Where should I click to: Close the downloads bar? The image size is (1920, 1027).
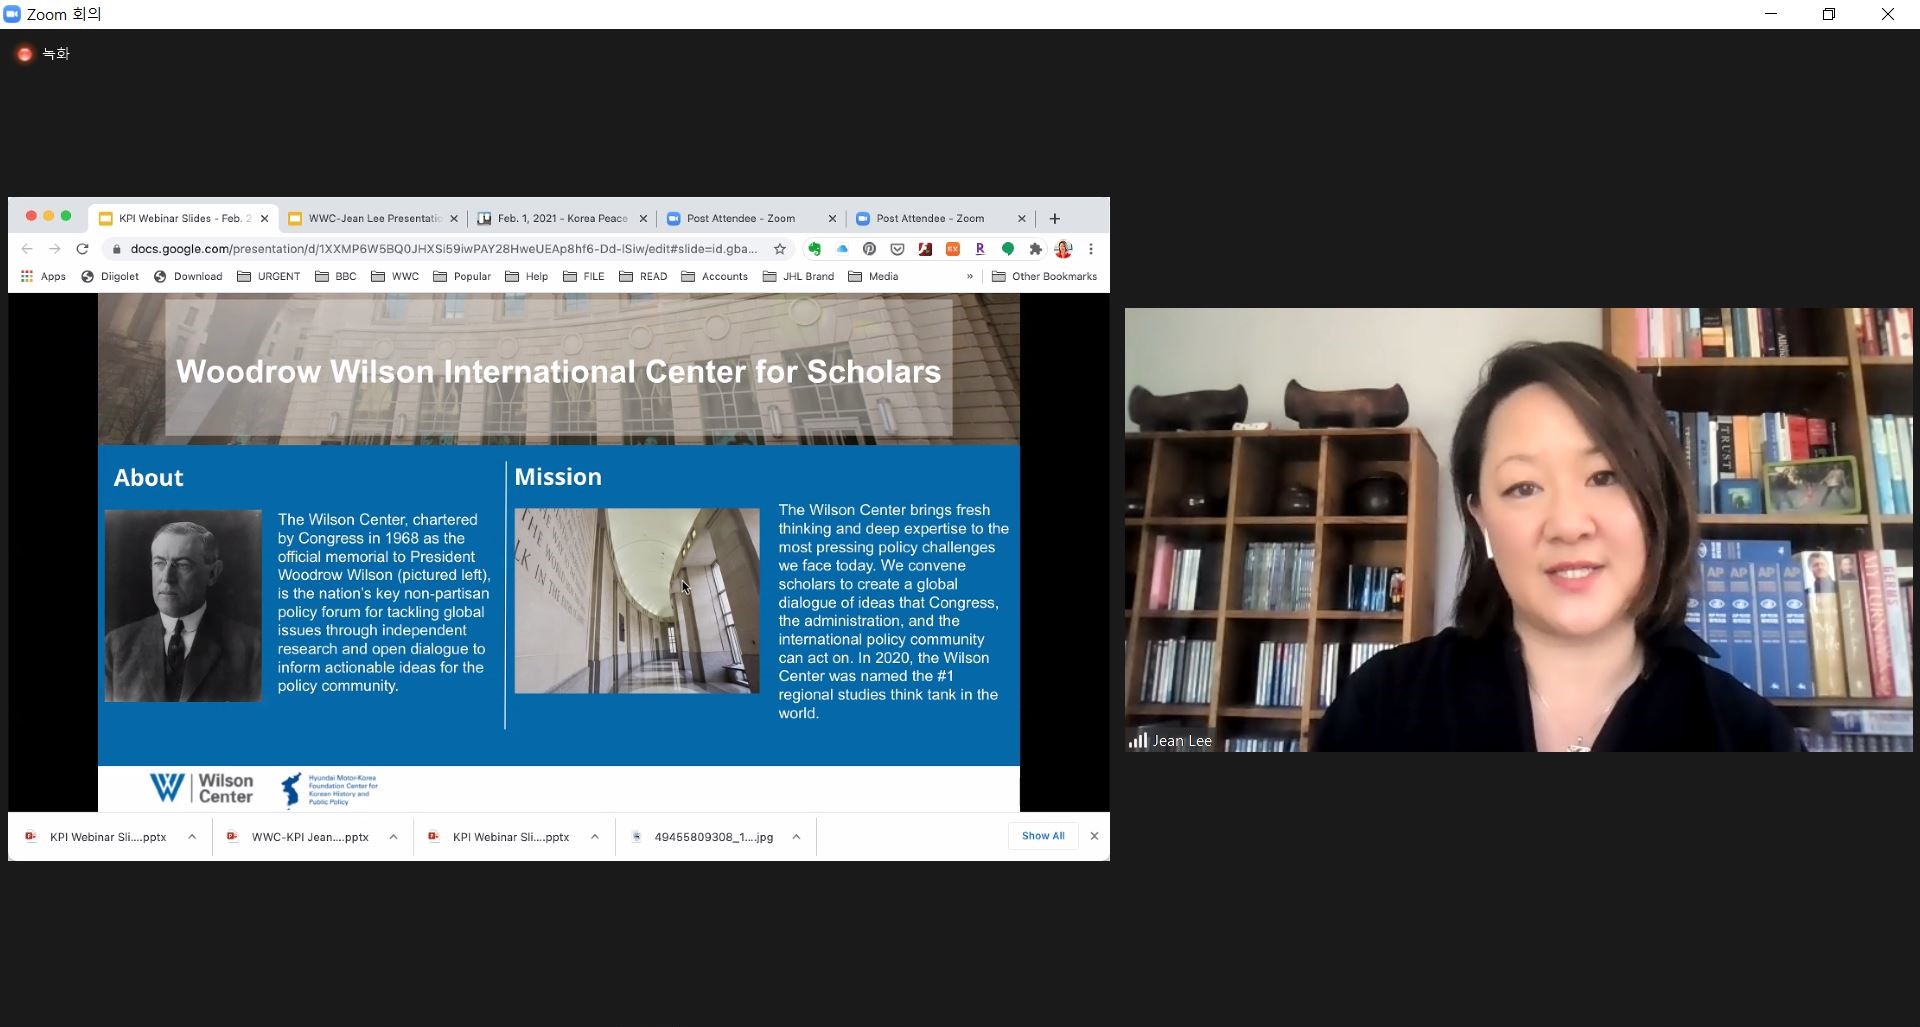tap(1094, 836)
